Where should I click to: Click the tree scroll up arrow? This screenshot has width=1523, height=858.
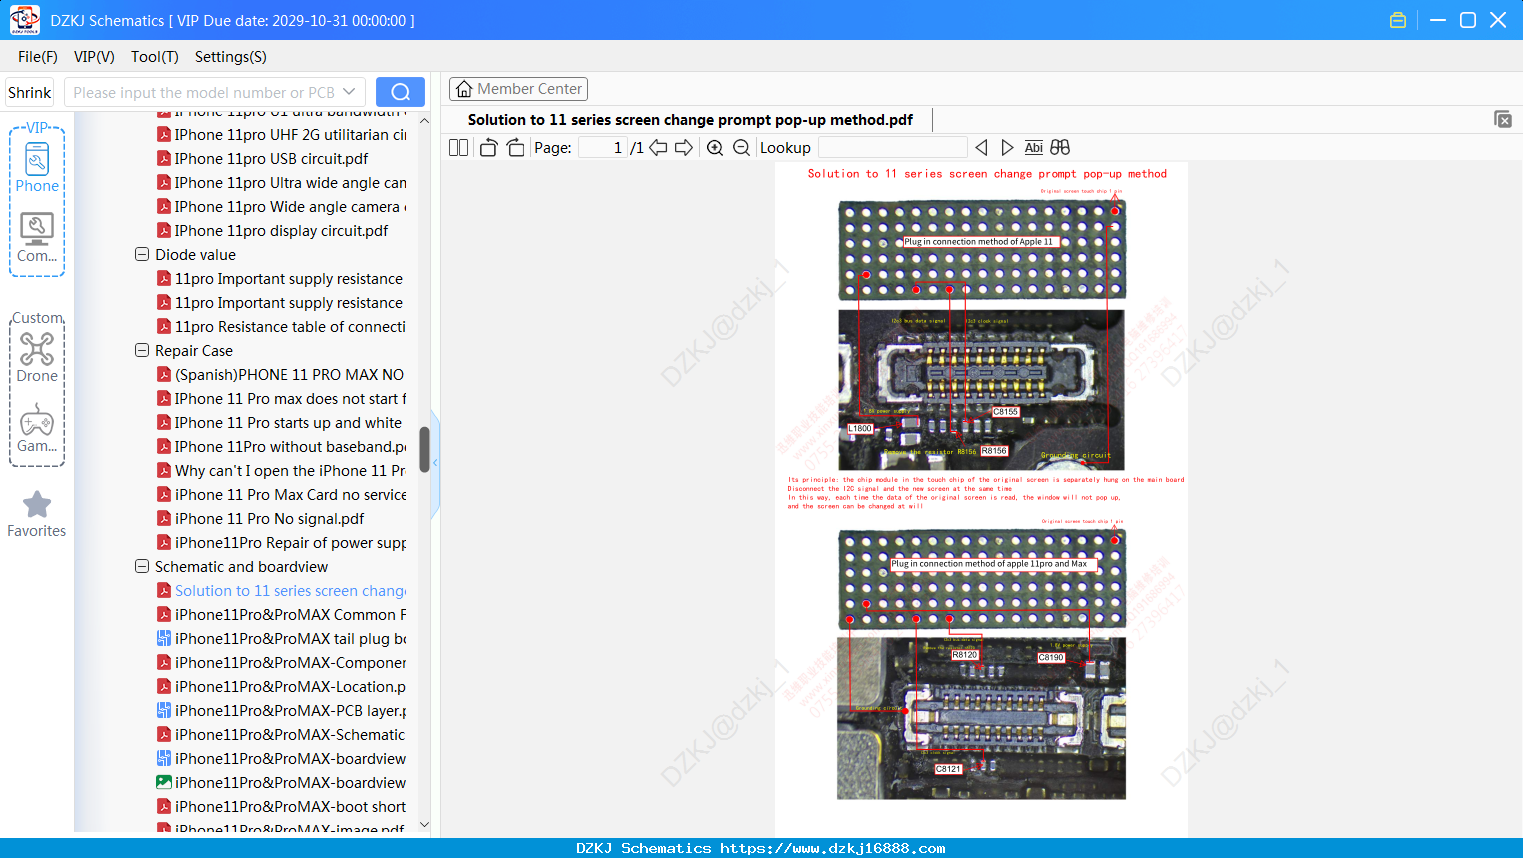pos(424,120)
